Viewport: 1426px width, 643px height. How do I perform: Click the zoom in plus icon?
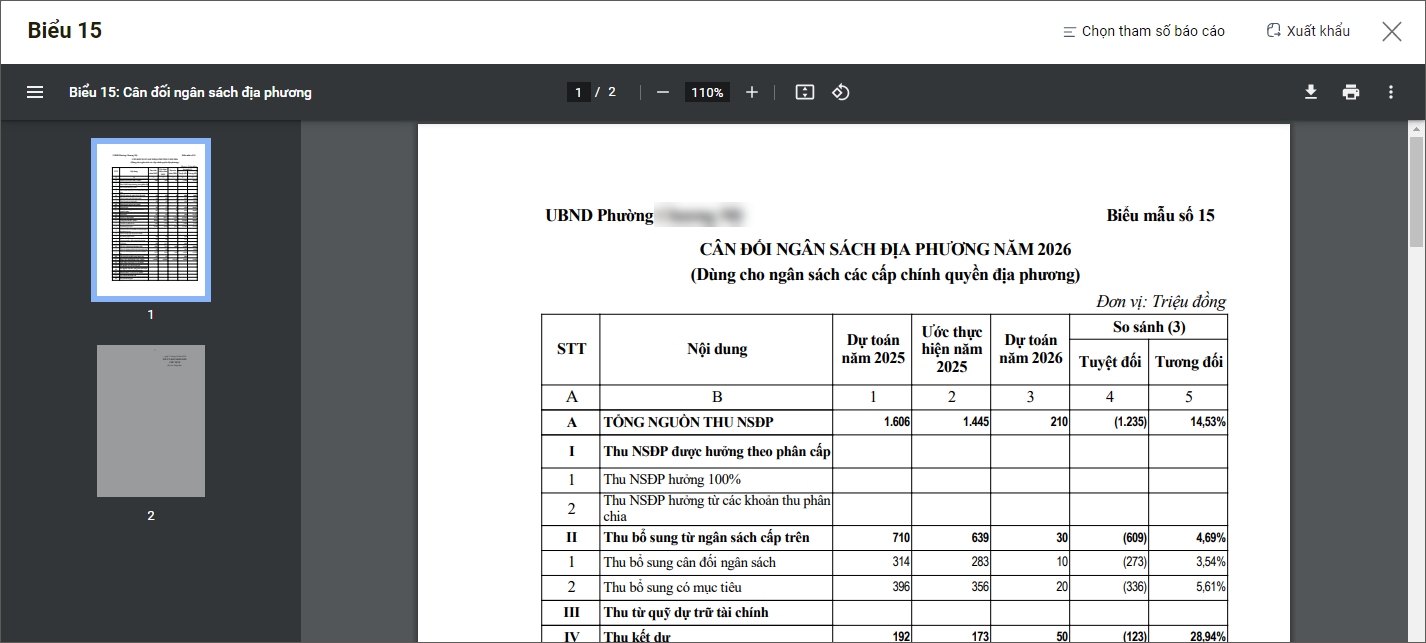[752, 92]
